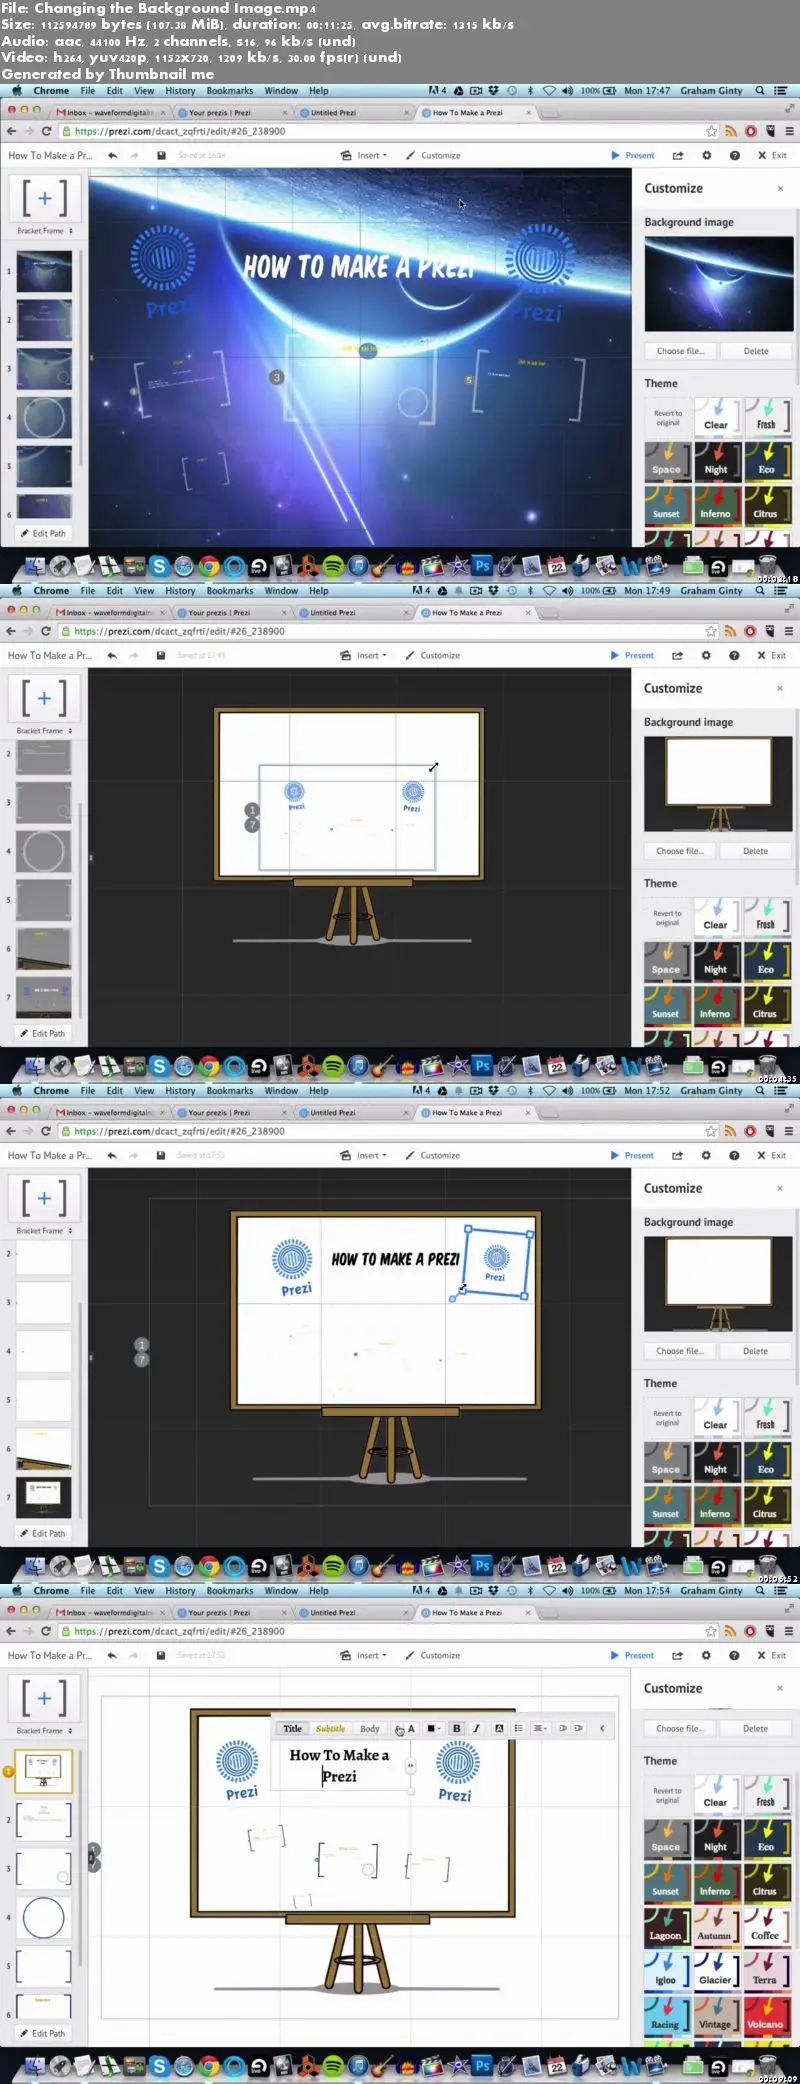
Task: Click the share icon in the 17:47 frame
Action: pyautogui.click(x=678, y=155)
